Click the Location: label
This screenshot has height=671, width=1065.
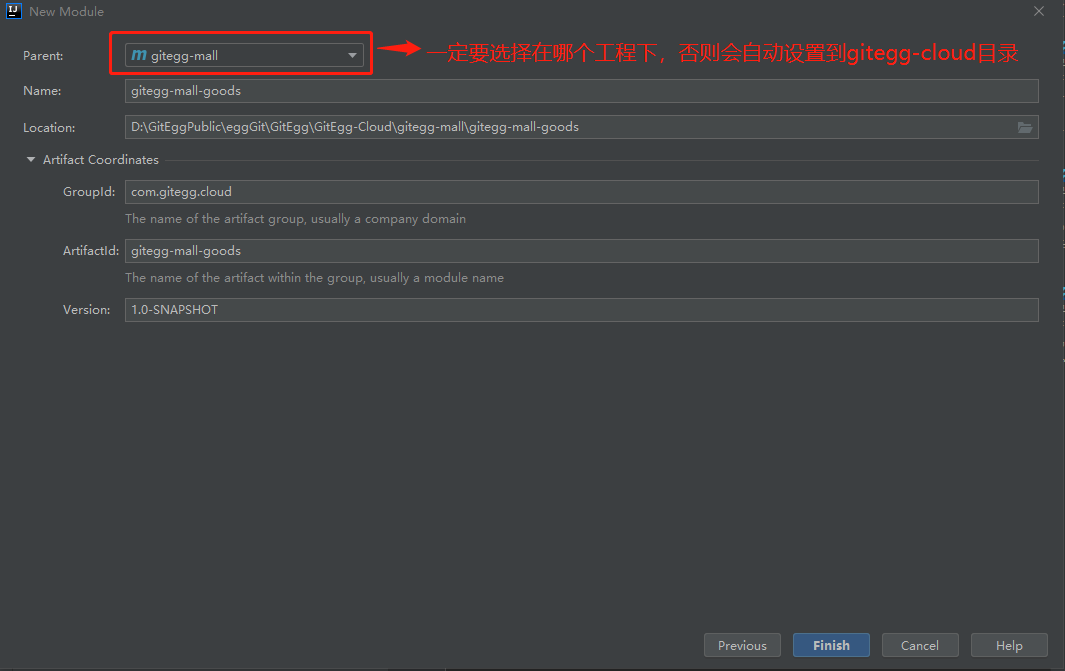click(49, 128)
